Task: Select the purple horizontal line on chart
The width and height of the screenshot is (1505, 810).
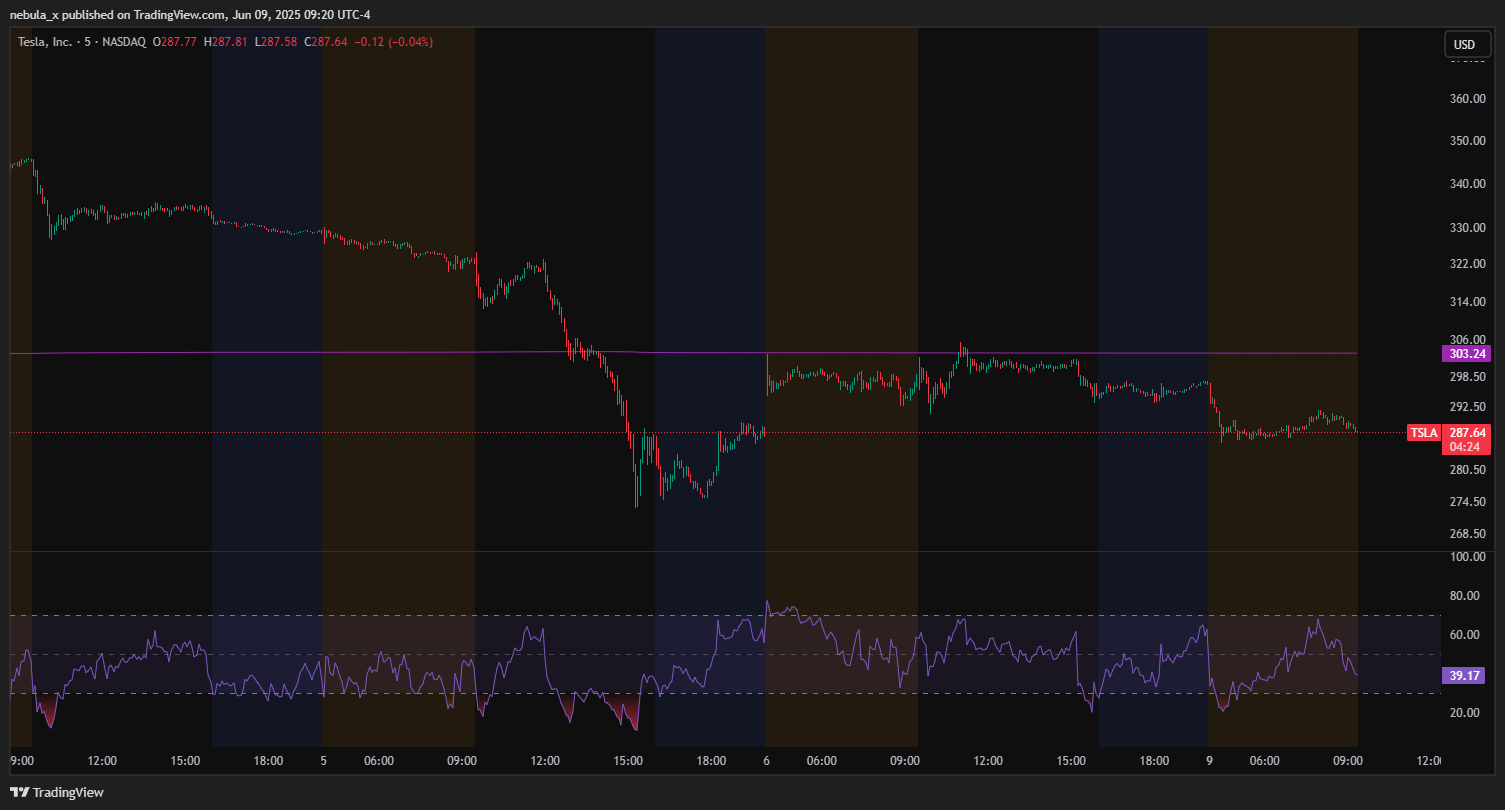Action: coord(683,353)
